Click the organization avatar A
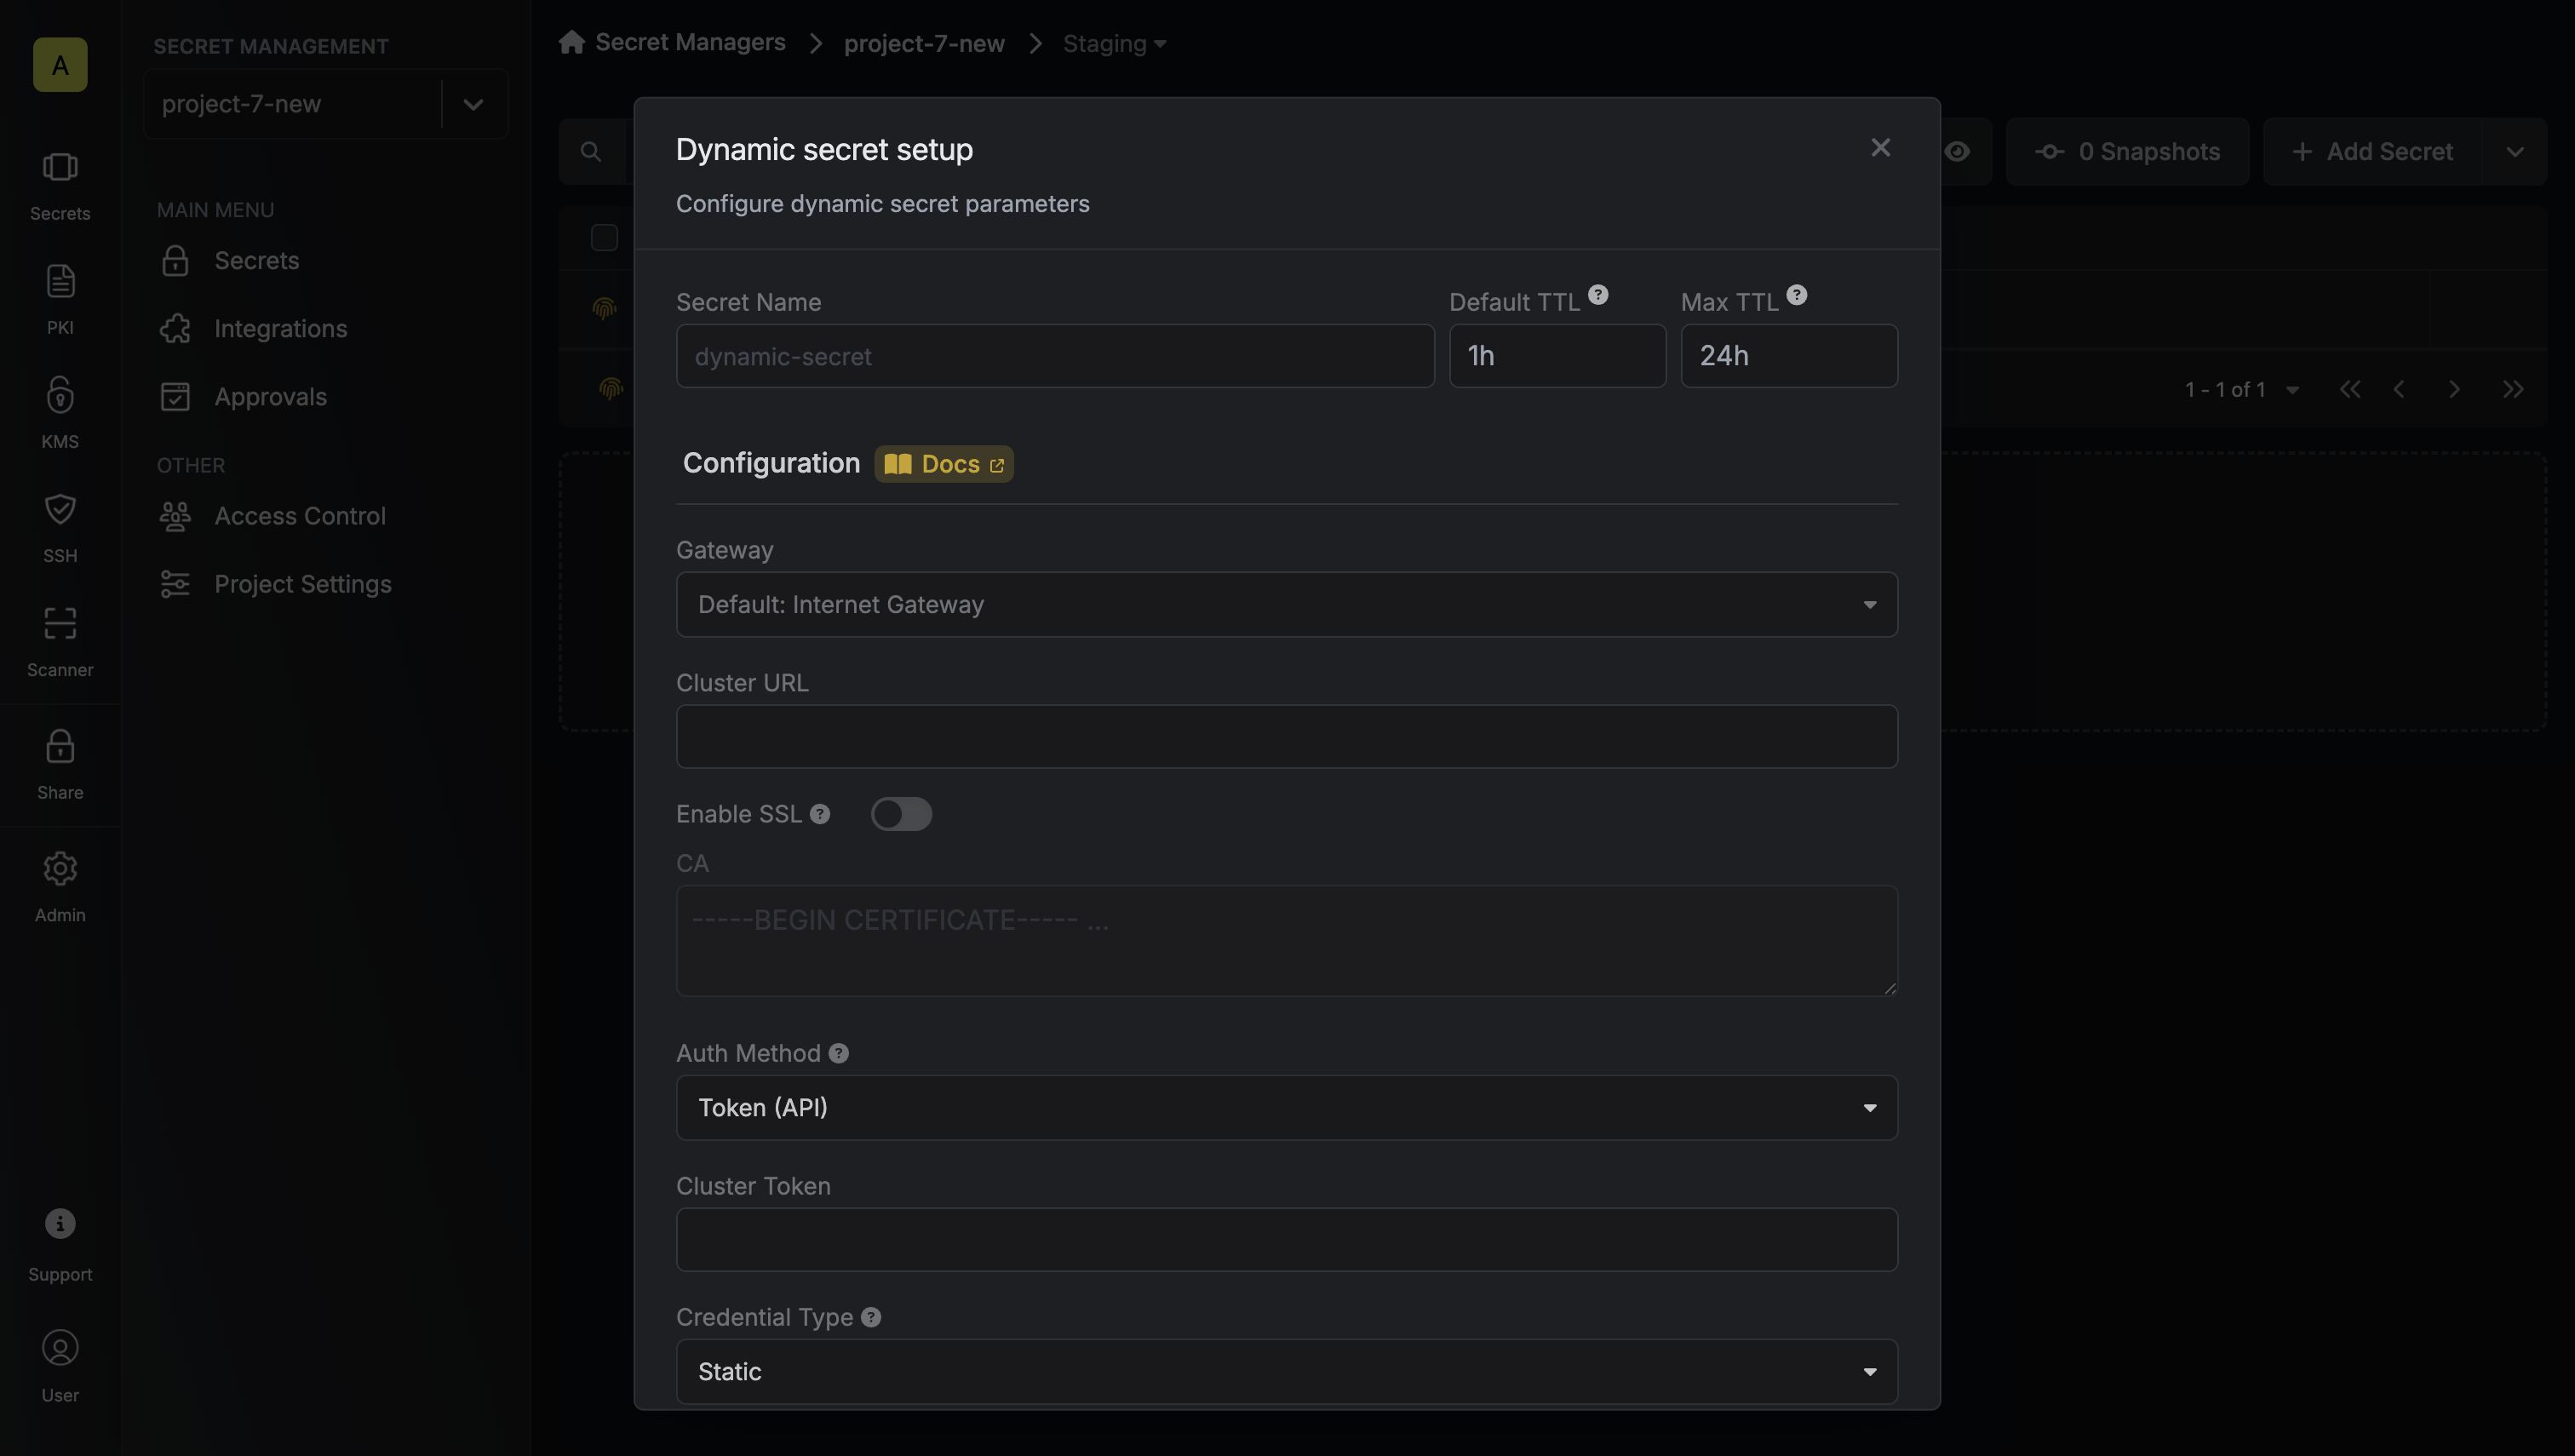2575x1456 pixels. pos(60,65)
